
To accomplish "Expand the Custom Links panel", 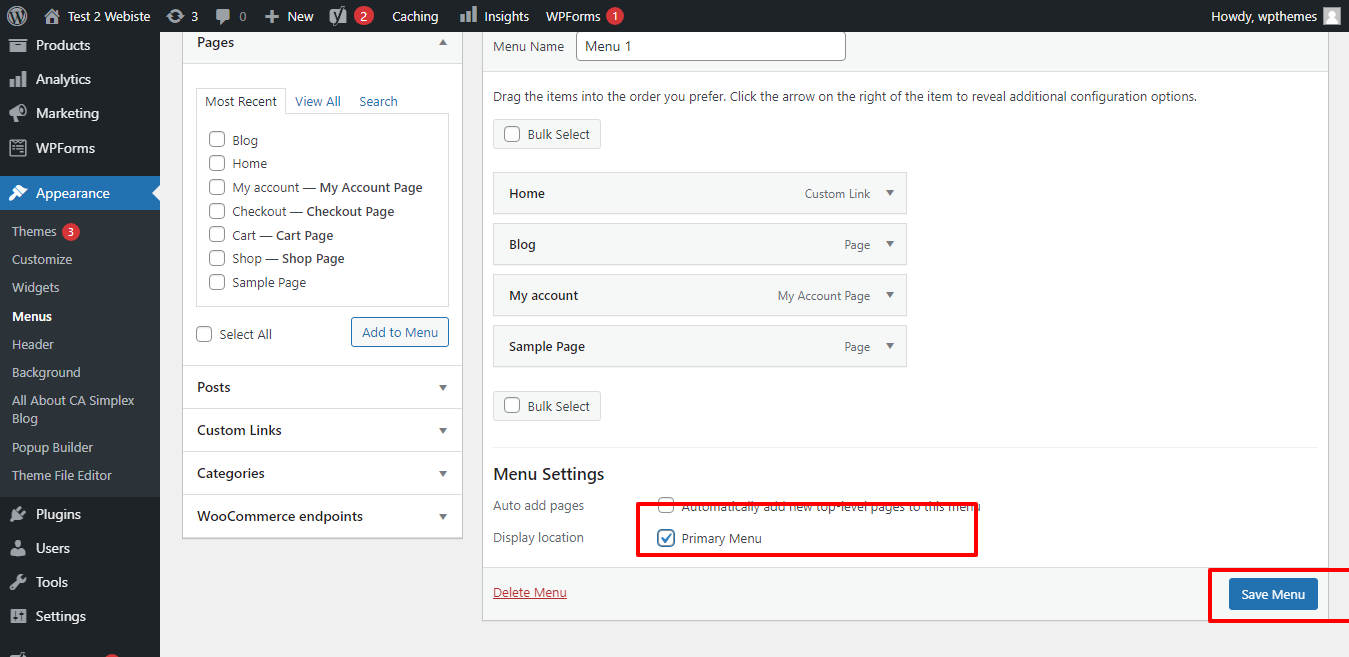I will 322,430.
